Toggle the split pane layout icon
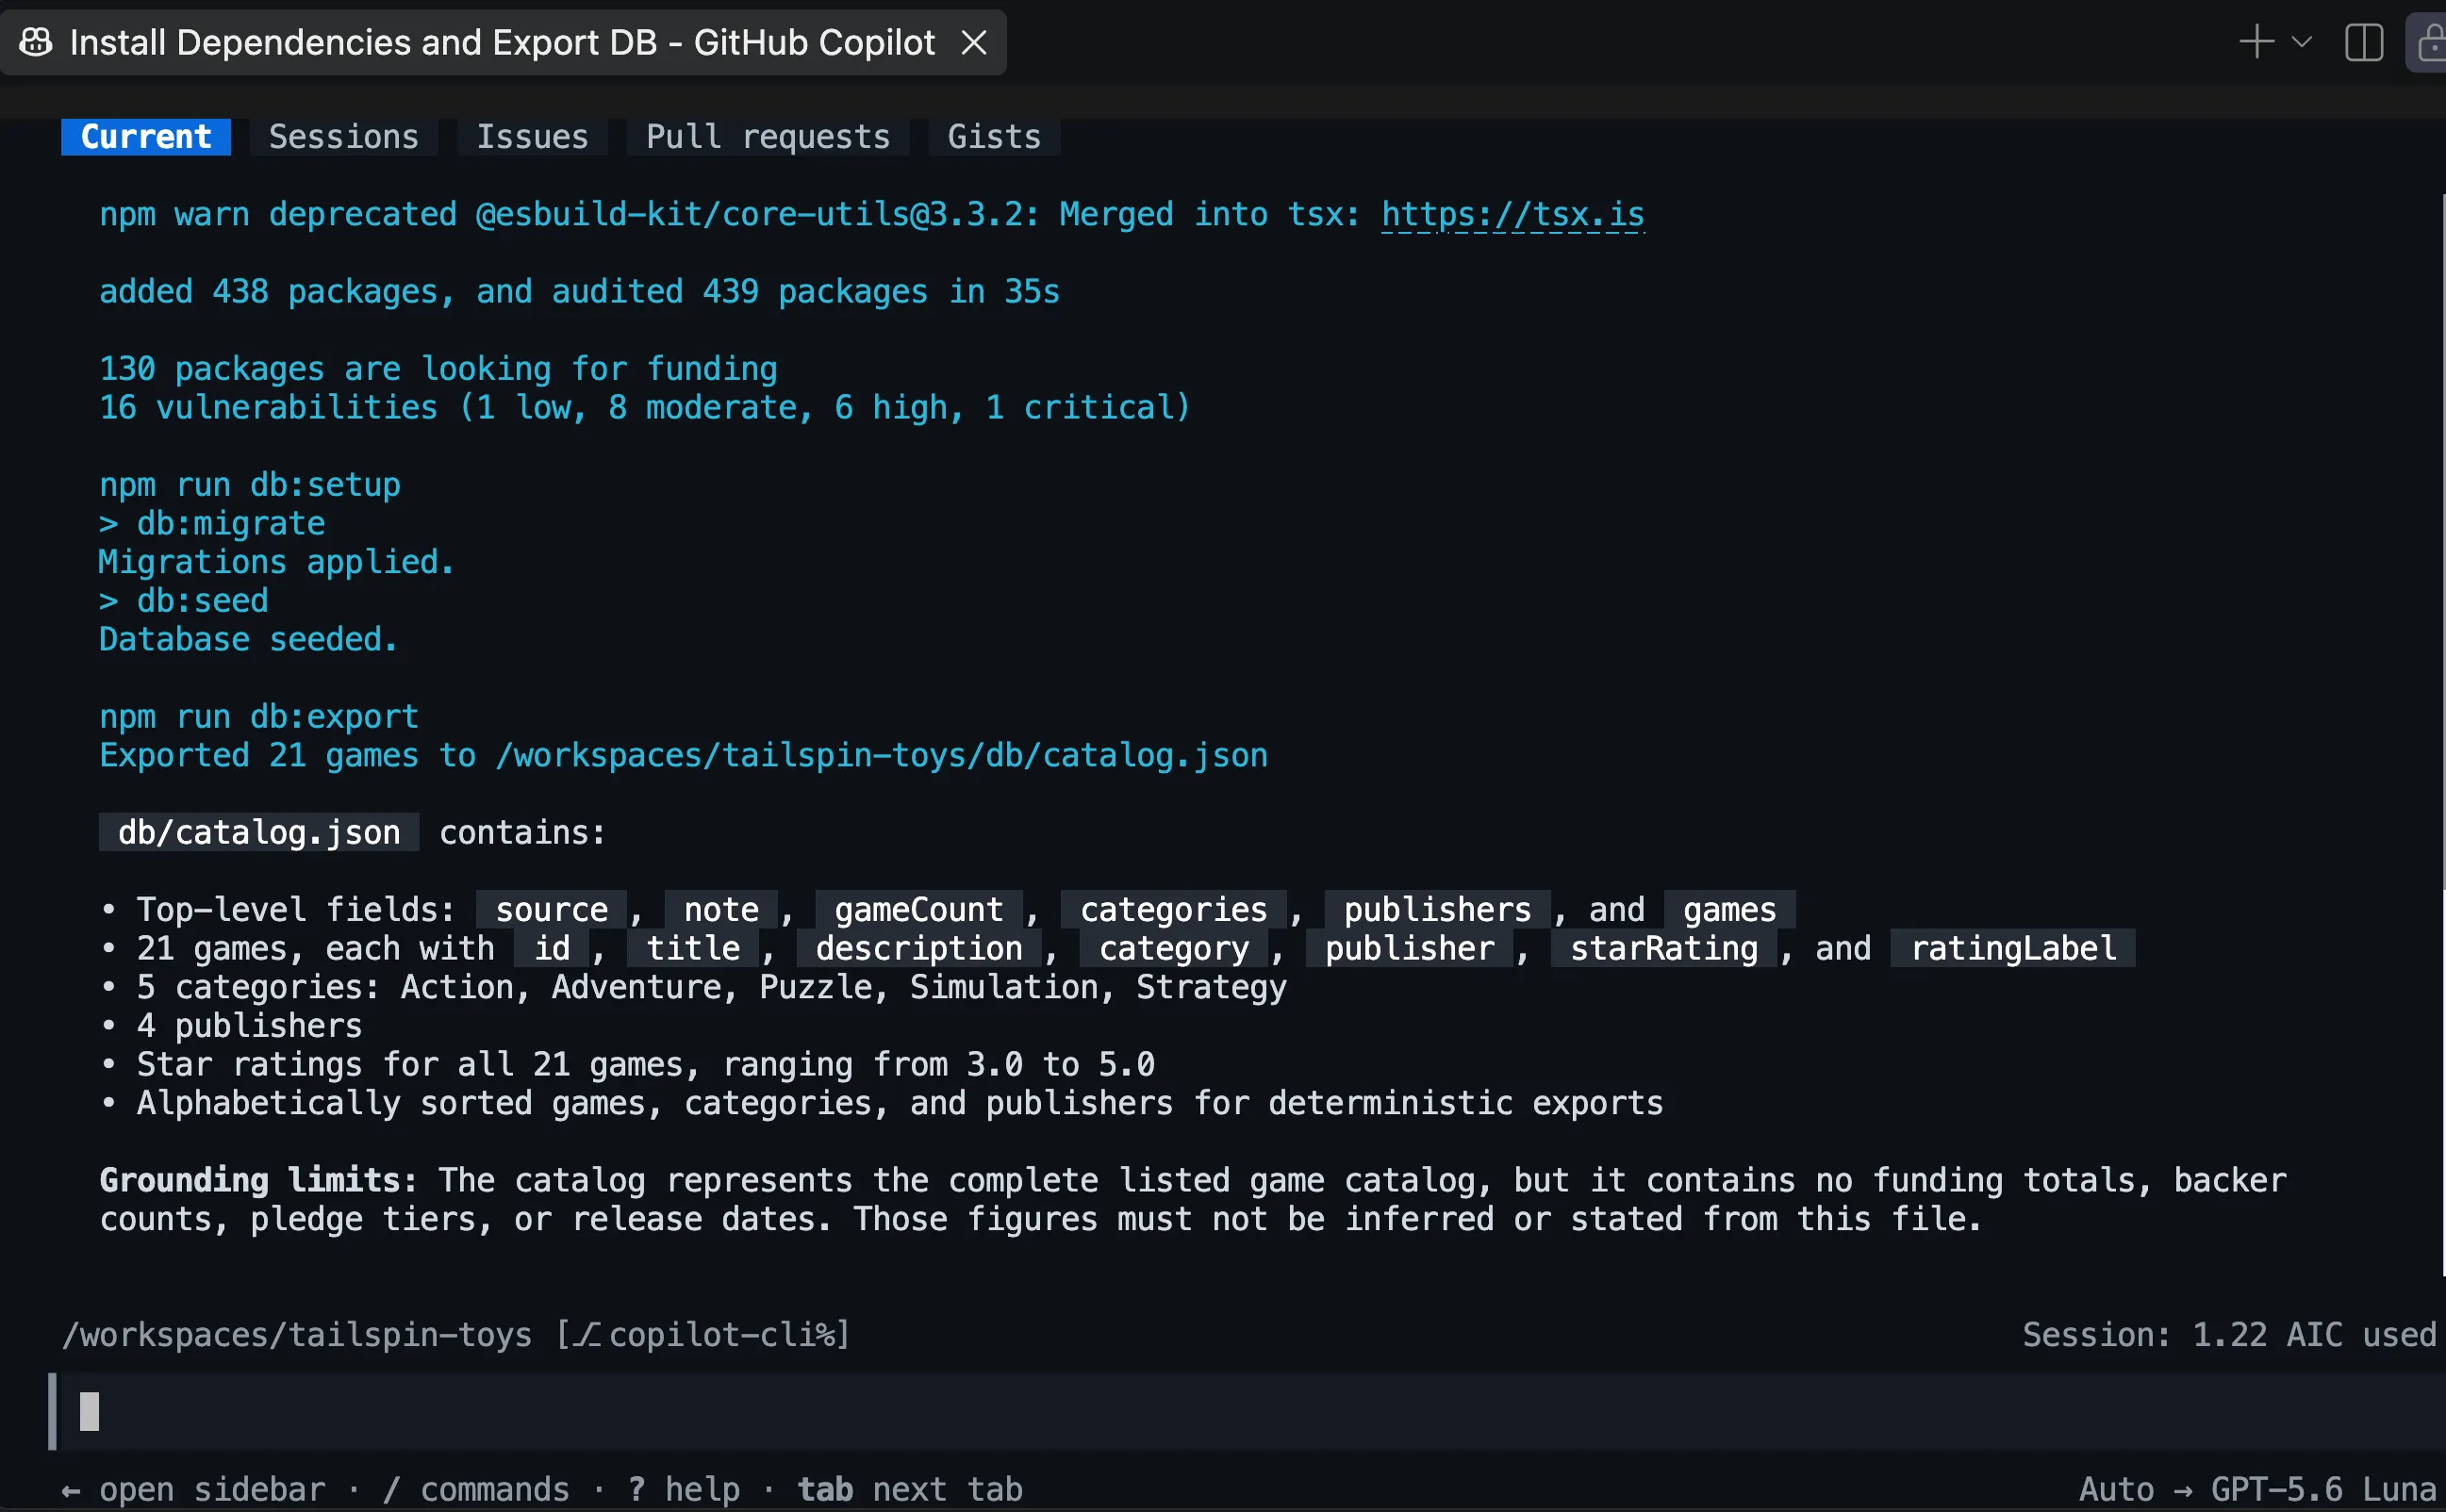The width and height of the screenshot is (2446, 1512). tap(2364, 42)
